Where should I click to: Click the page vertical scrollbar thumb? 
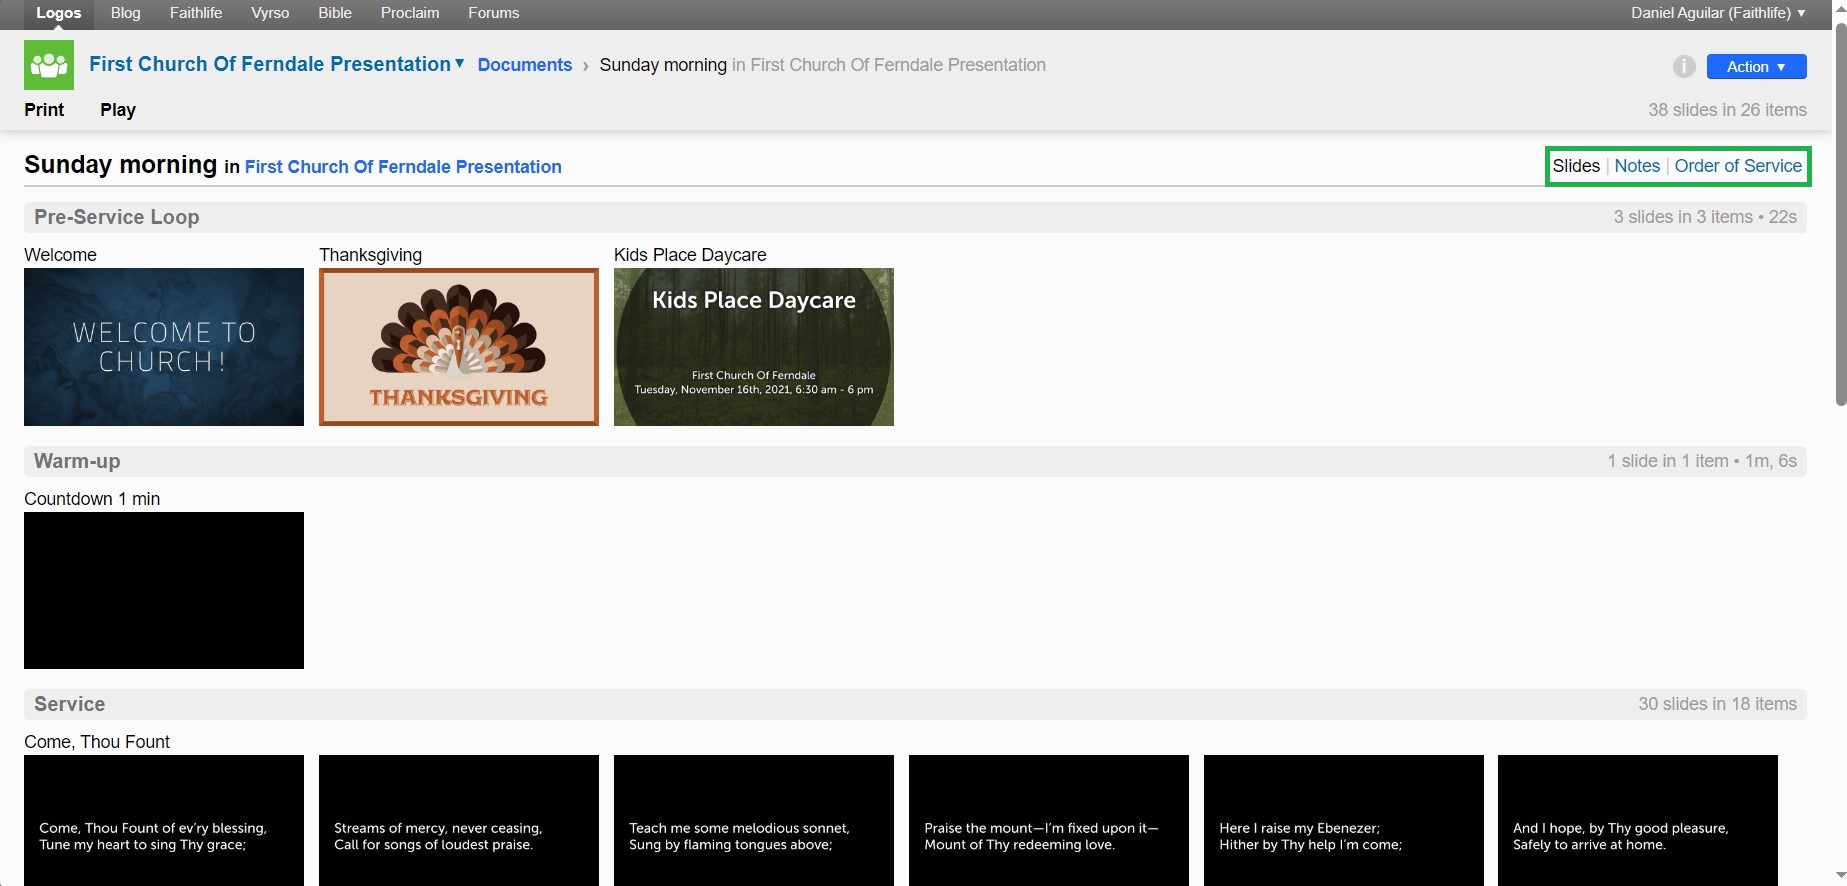pos(1840,214)
